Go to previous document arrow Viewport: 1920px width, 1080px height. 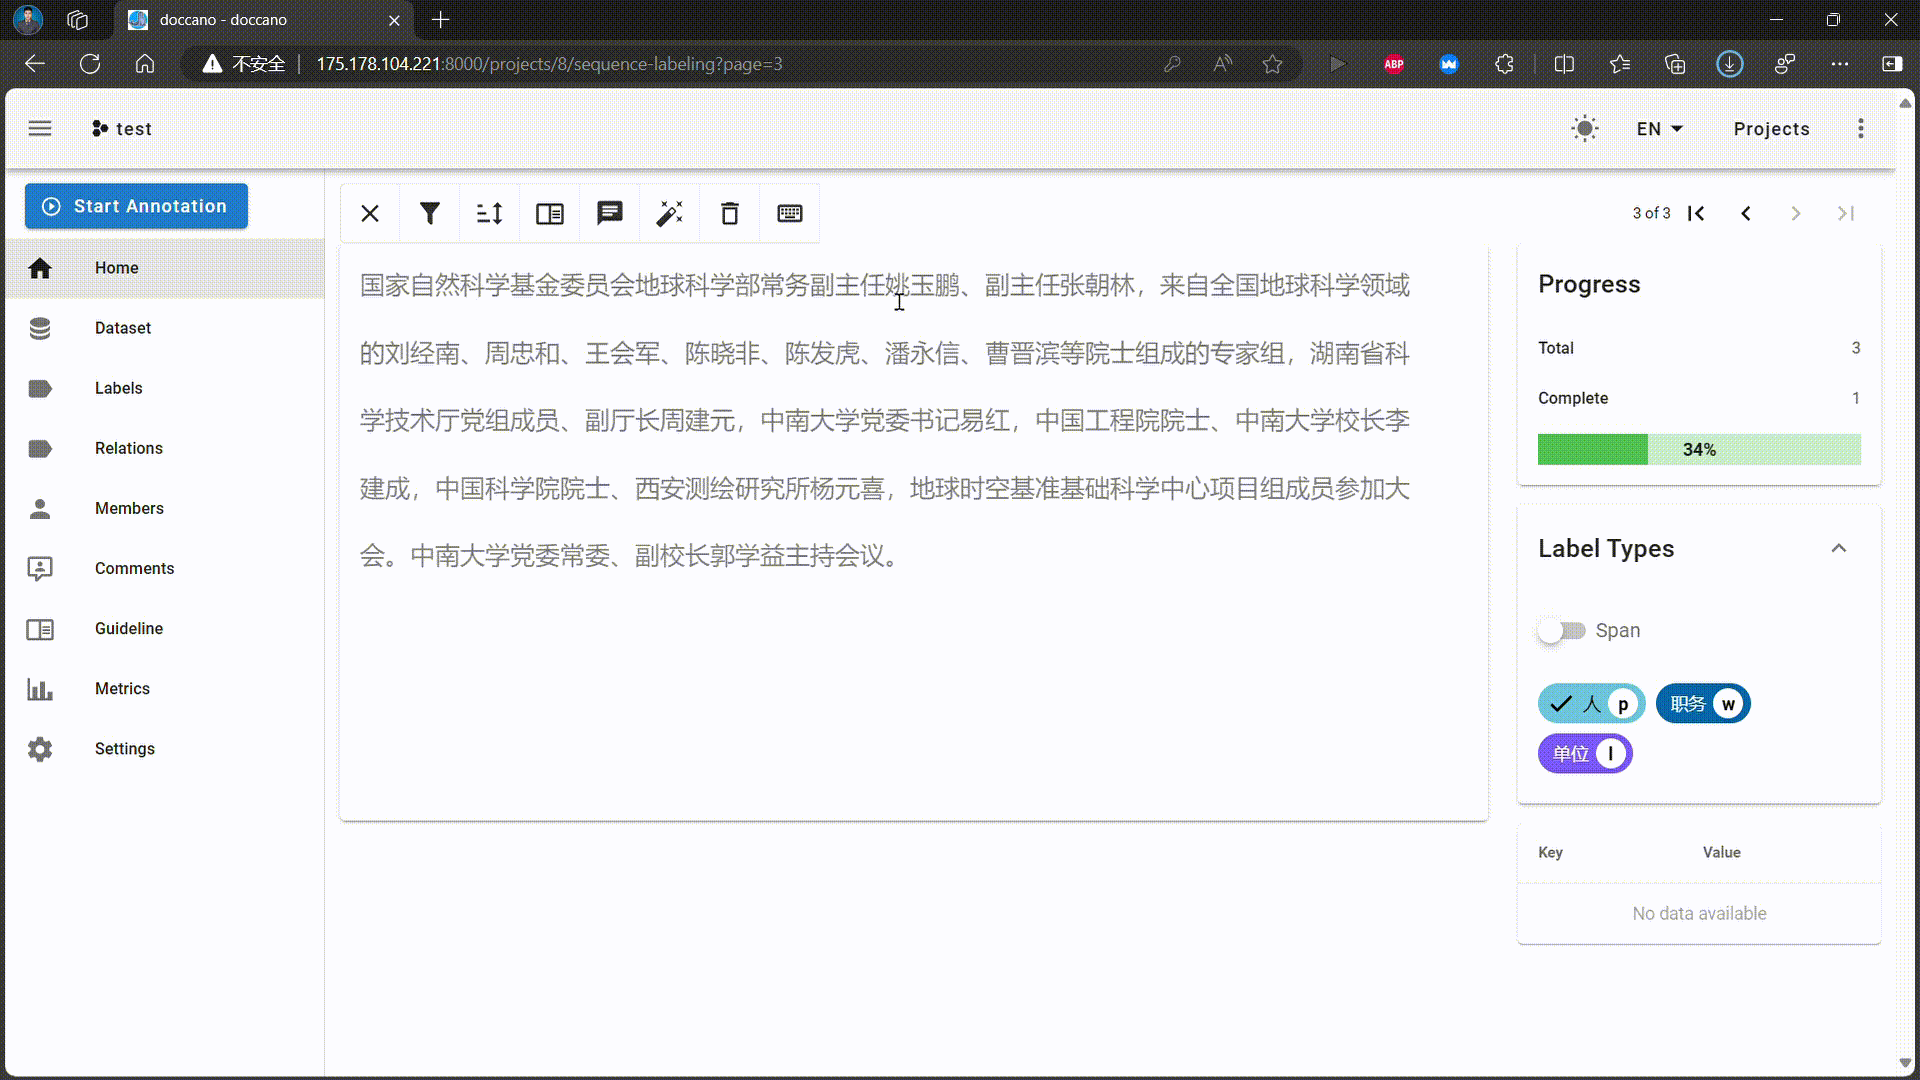click(x=1746, y=213)
